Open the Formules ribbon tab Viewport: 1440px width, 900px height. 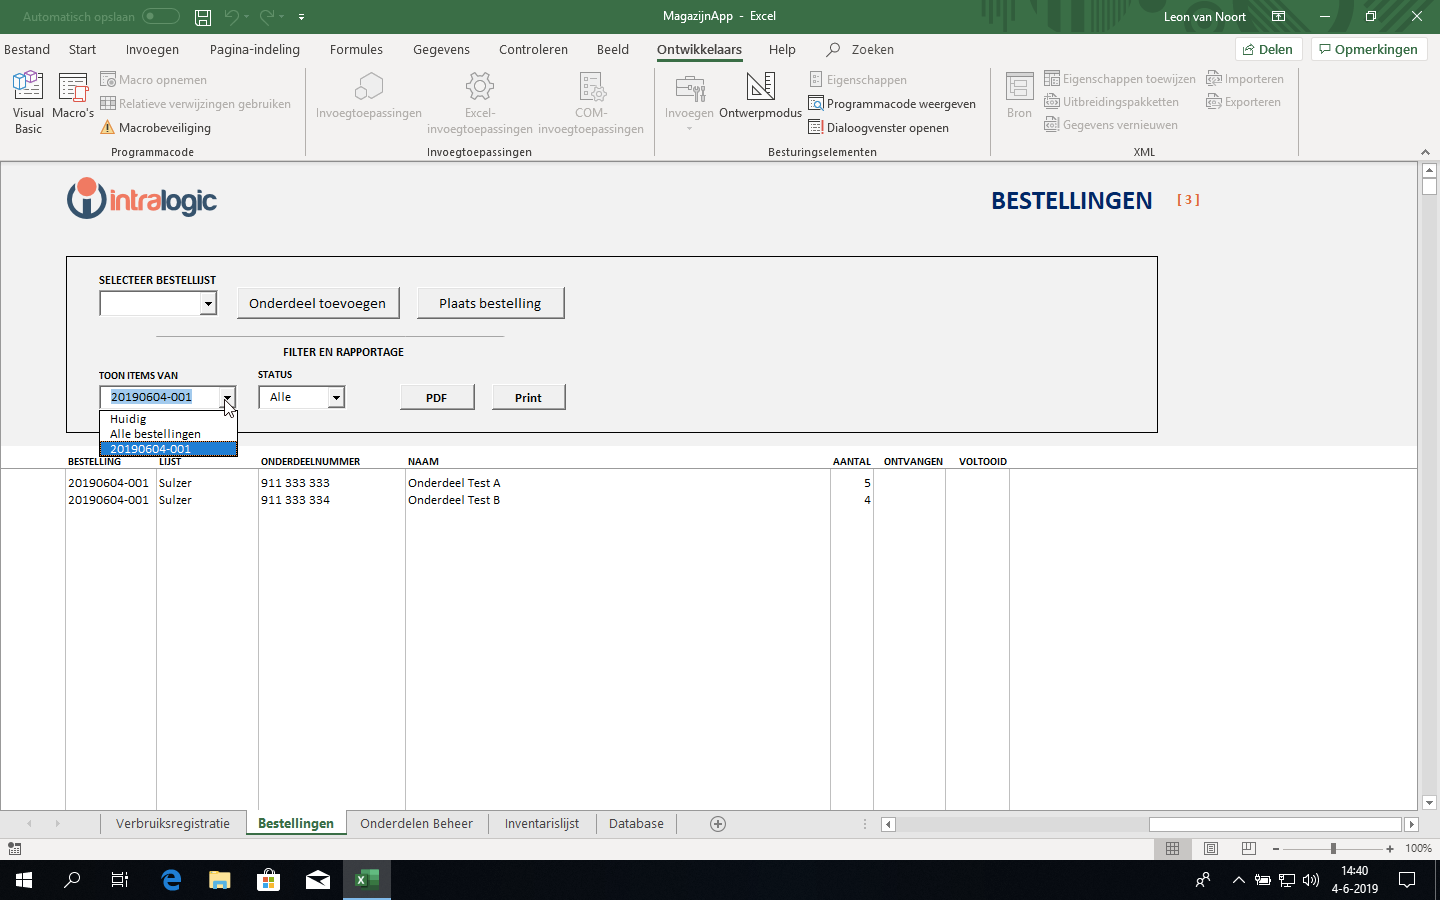(356, 49)
